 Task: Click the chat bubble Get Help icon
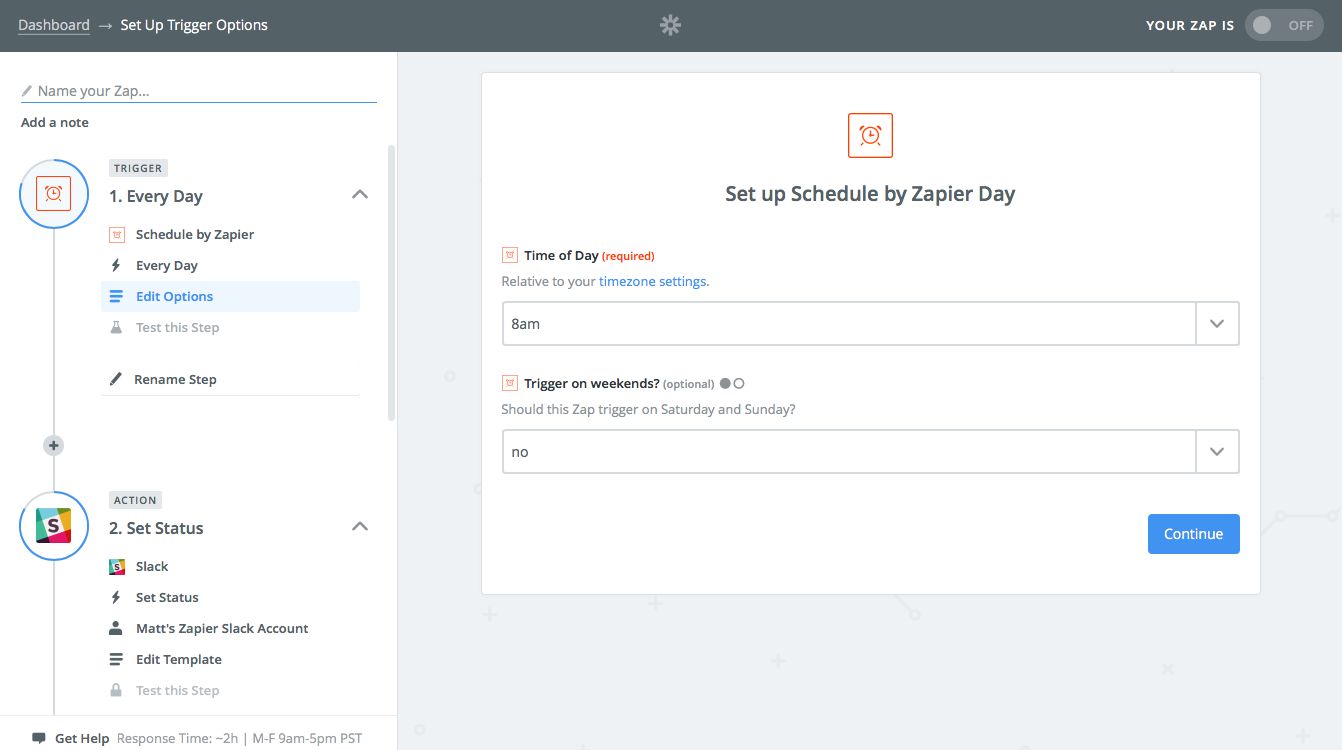point(38,738)
